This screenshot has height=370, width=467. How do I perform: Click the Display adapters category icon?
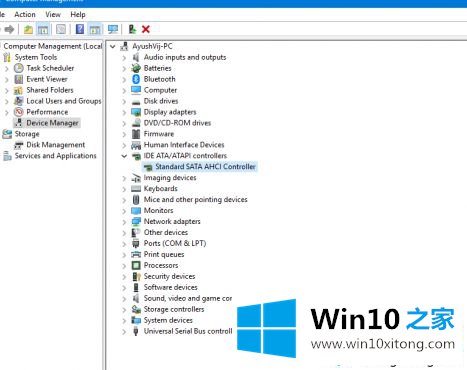tap(136, 112)
